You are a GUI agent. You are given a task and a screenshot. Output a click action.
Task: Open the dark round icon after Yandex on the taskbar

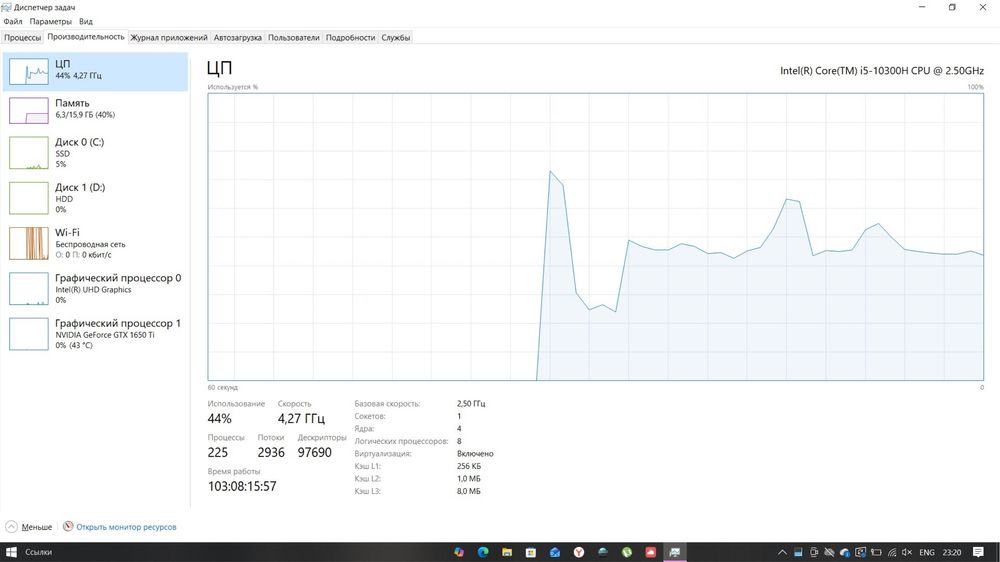coord(603,552)
